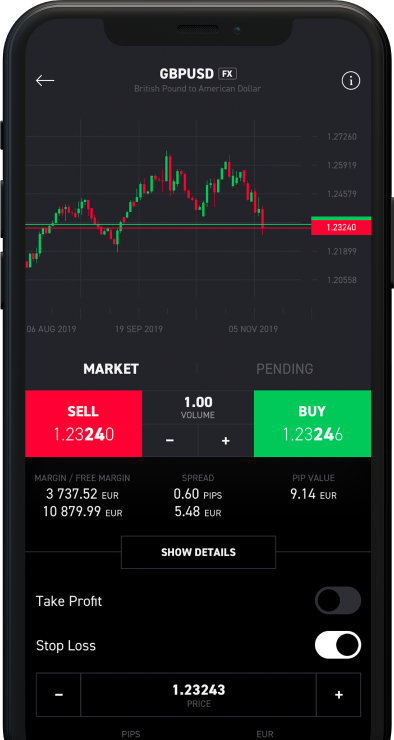Open the instrument info icon
Viewport: 394px width, 740px height.
(x=351, y=81)
